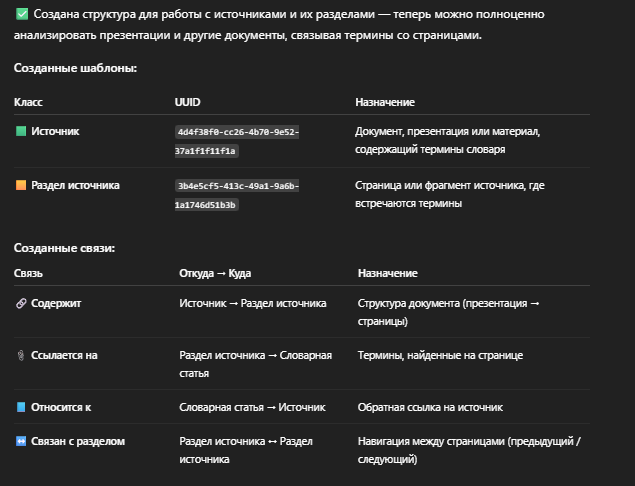Click the green square beside Источник

[21, 131]
